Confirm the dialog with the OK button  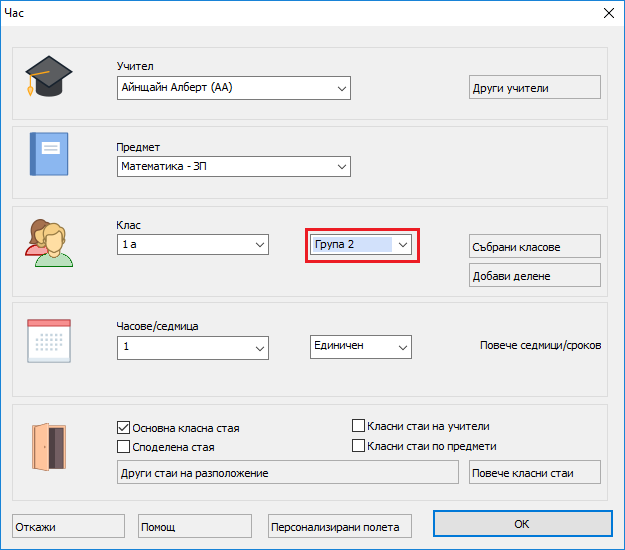pos(521,524)
